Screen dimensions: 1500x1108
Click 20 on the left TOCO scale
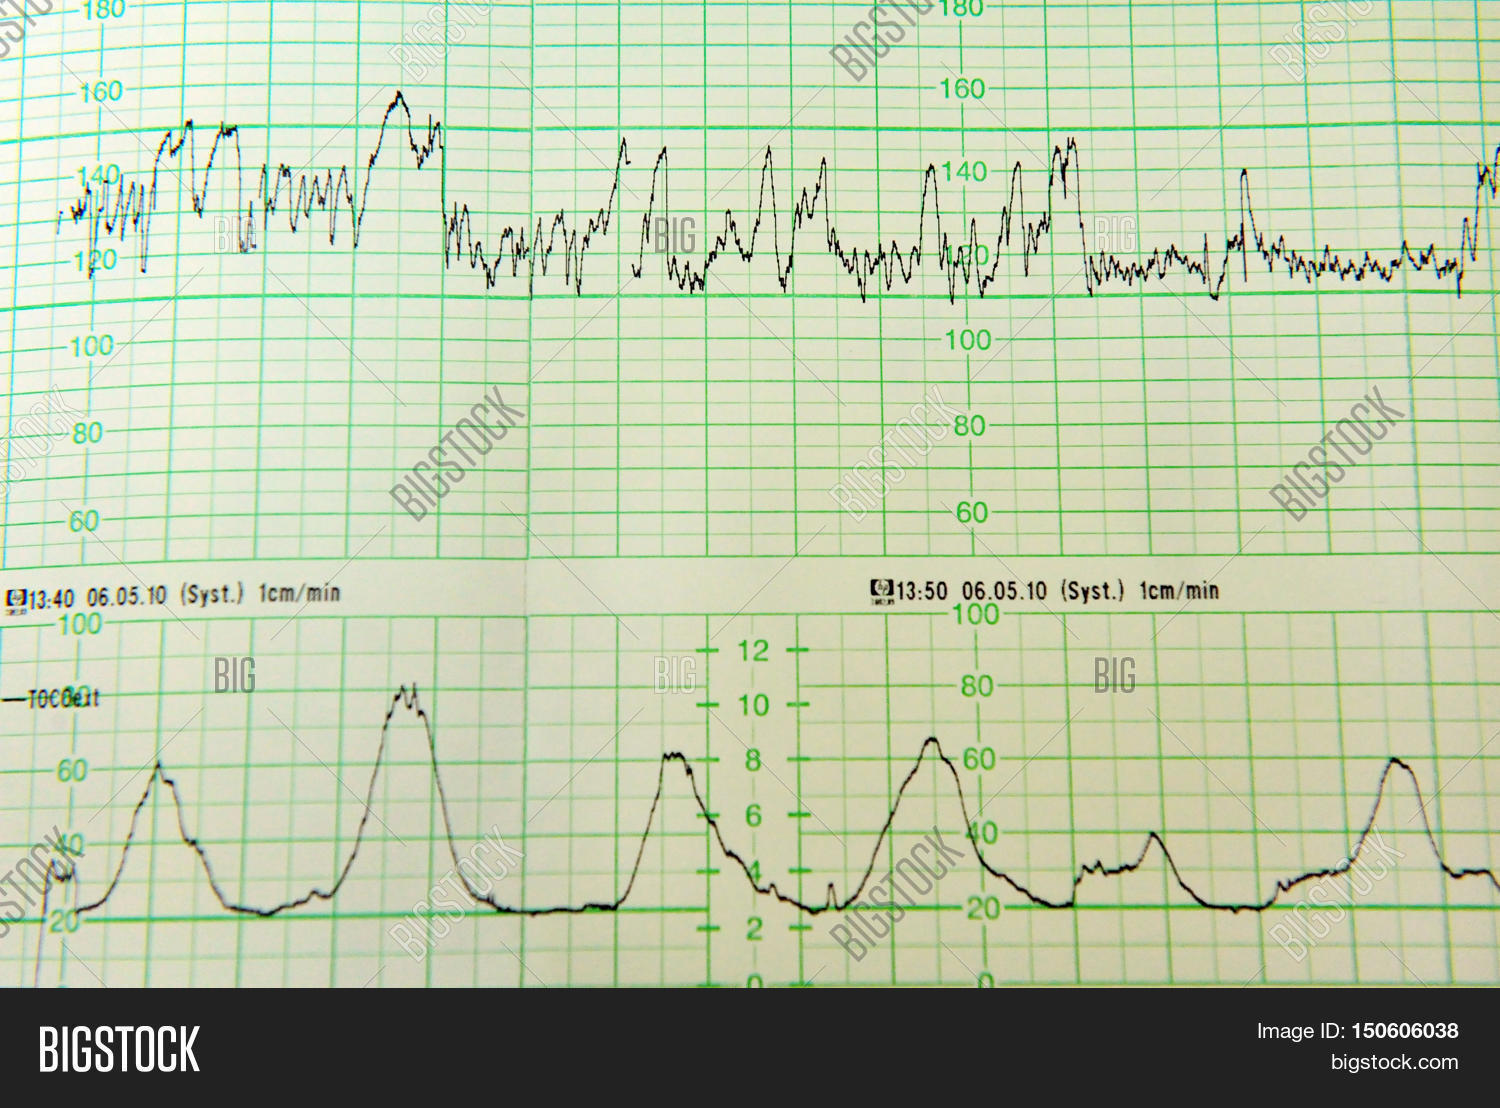64,921
